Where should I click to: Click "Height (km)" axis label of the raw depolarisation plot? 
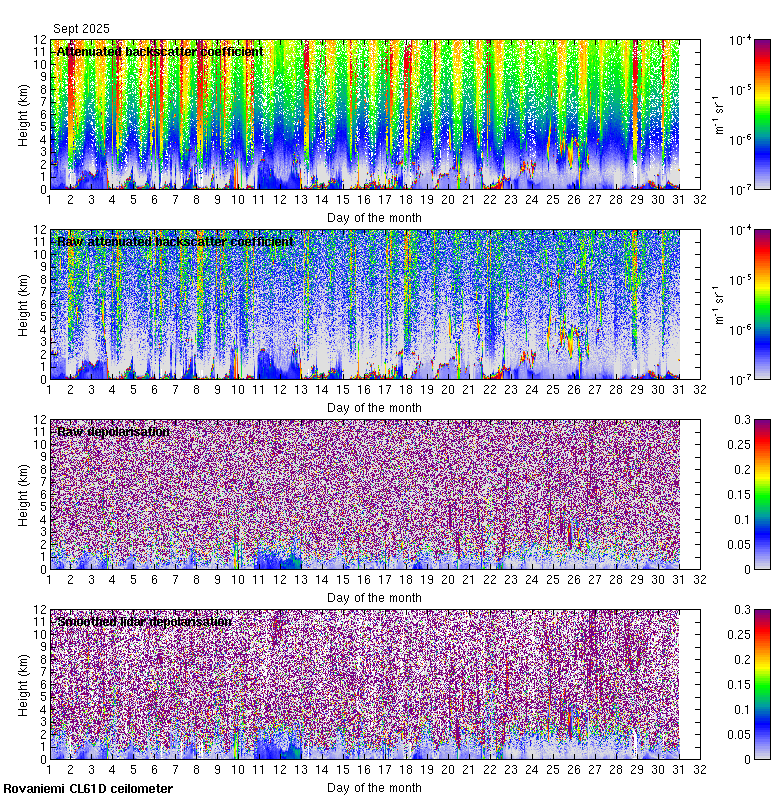(x=23, y=495)
